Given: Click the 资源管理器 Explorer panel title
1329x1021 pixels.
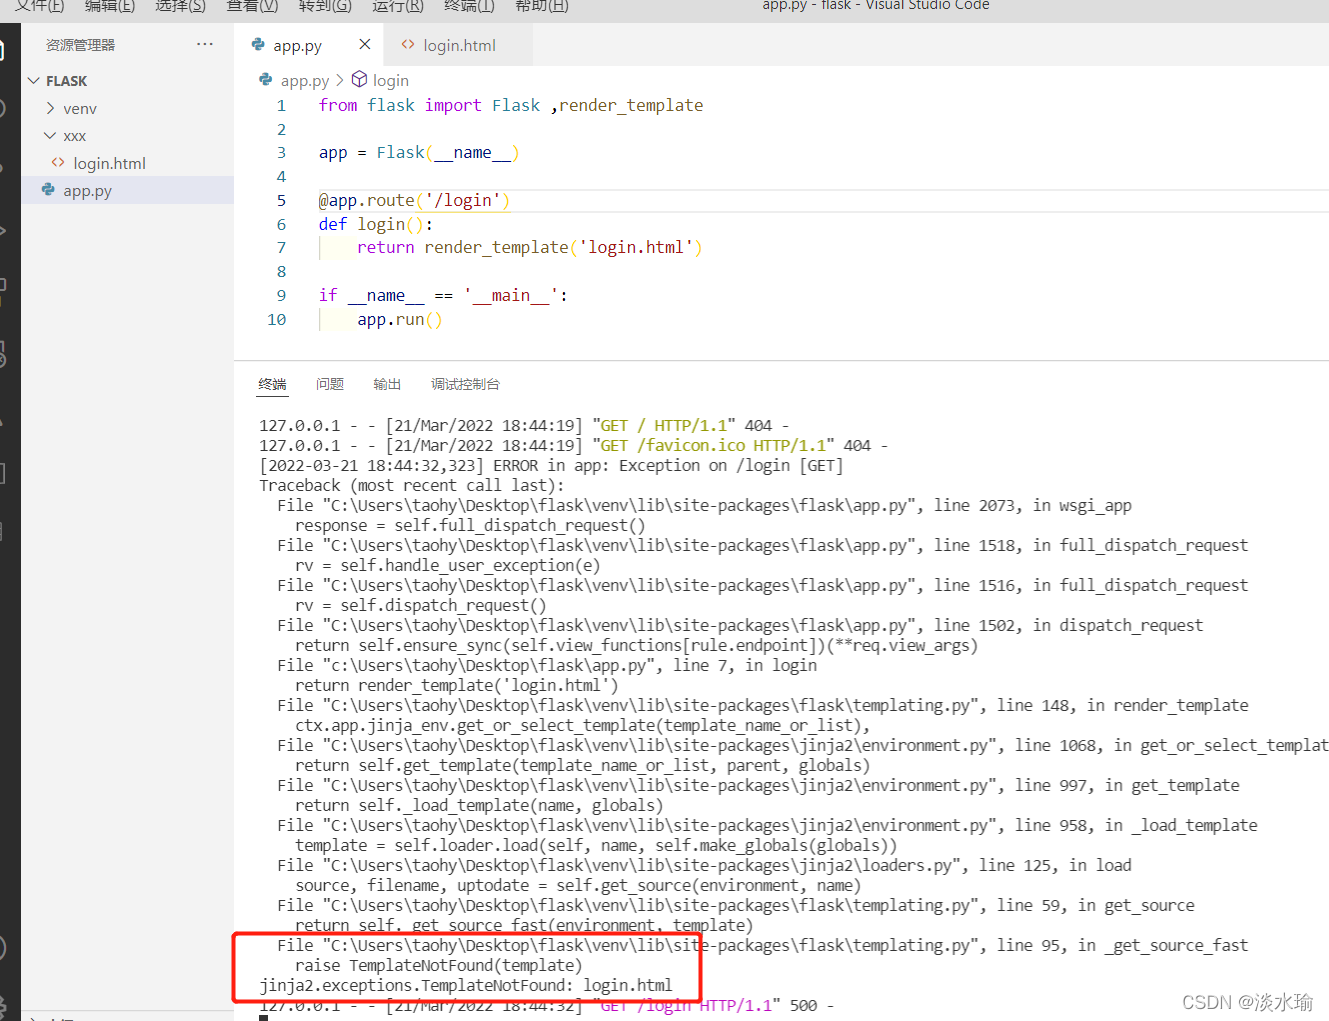Looking at the screenshot, I should 80,45.
